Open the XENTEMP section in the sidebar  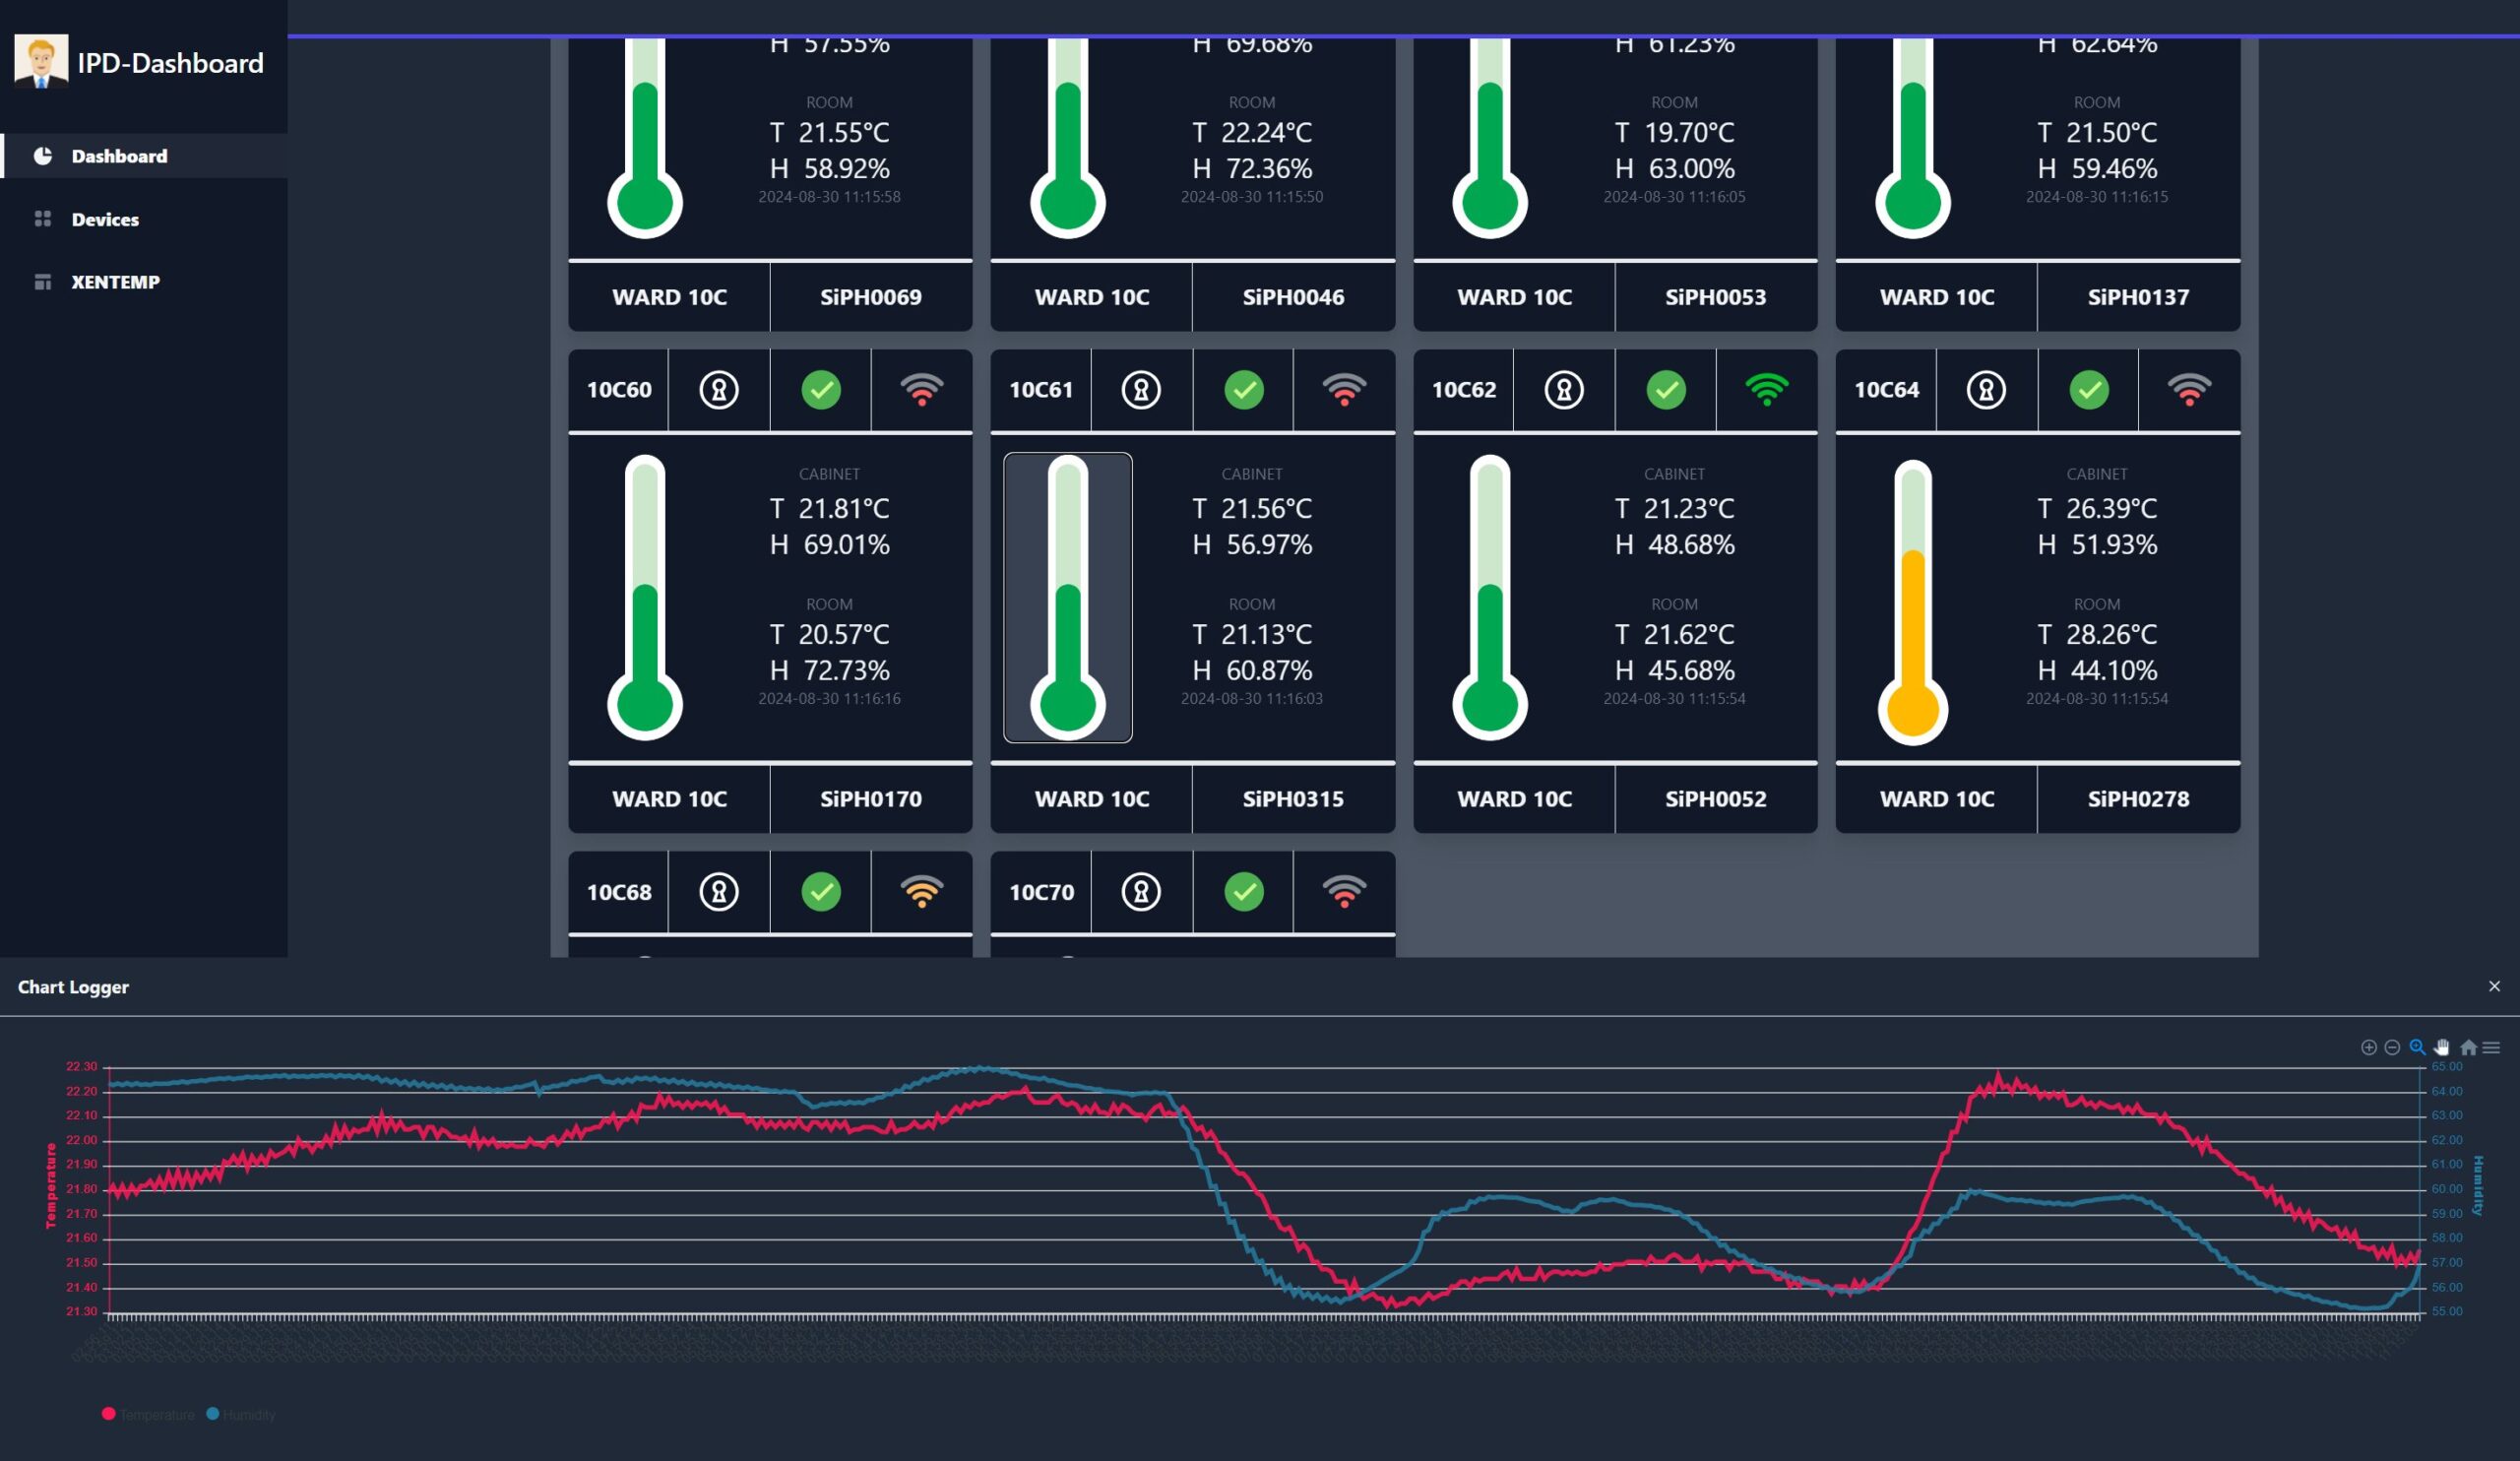coord(115,282)
